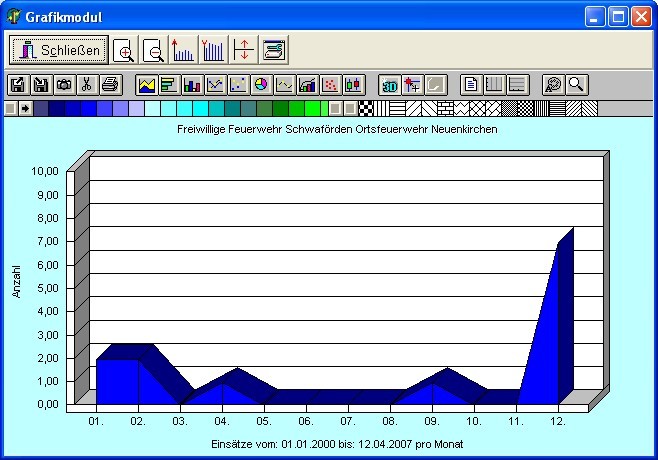The image size is (658, 460).
Task: Pick the pale lavender color swatch
Action: (137, 108)
